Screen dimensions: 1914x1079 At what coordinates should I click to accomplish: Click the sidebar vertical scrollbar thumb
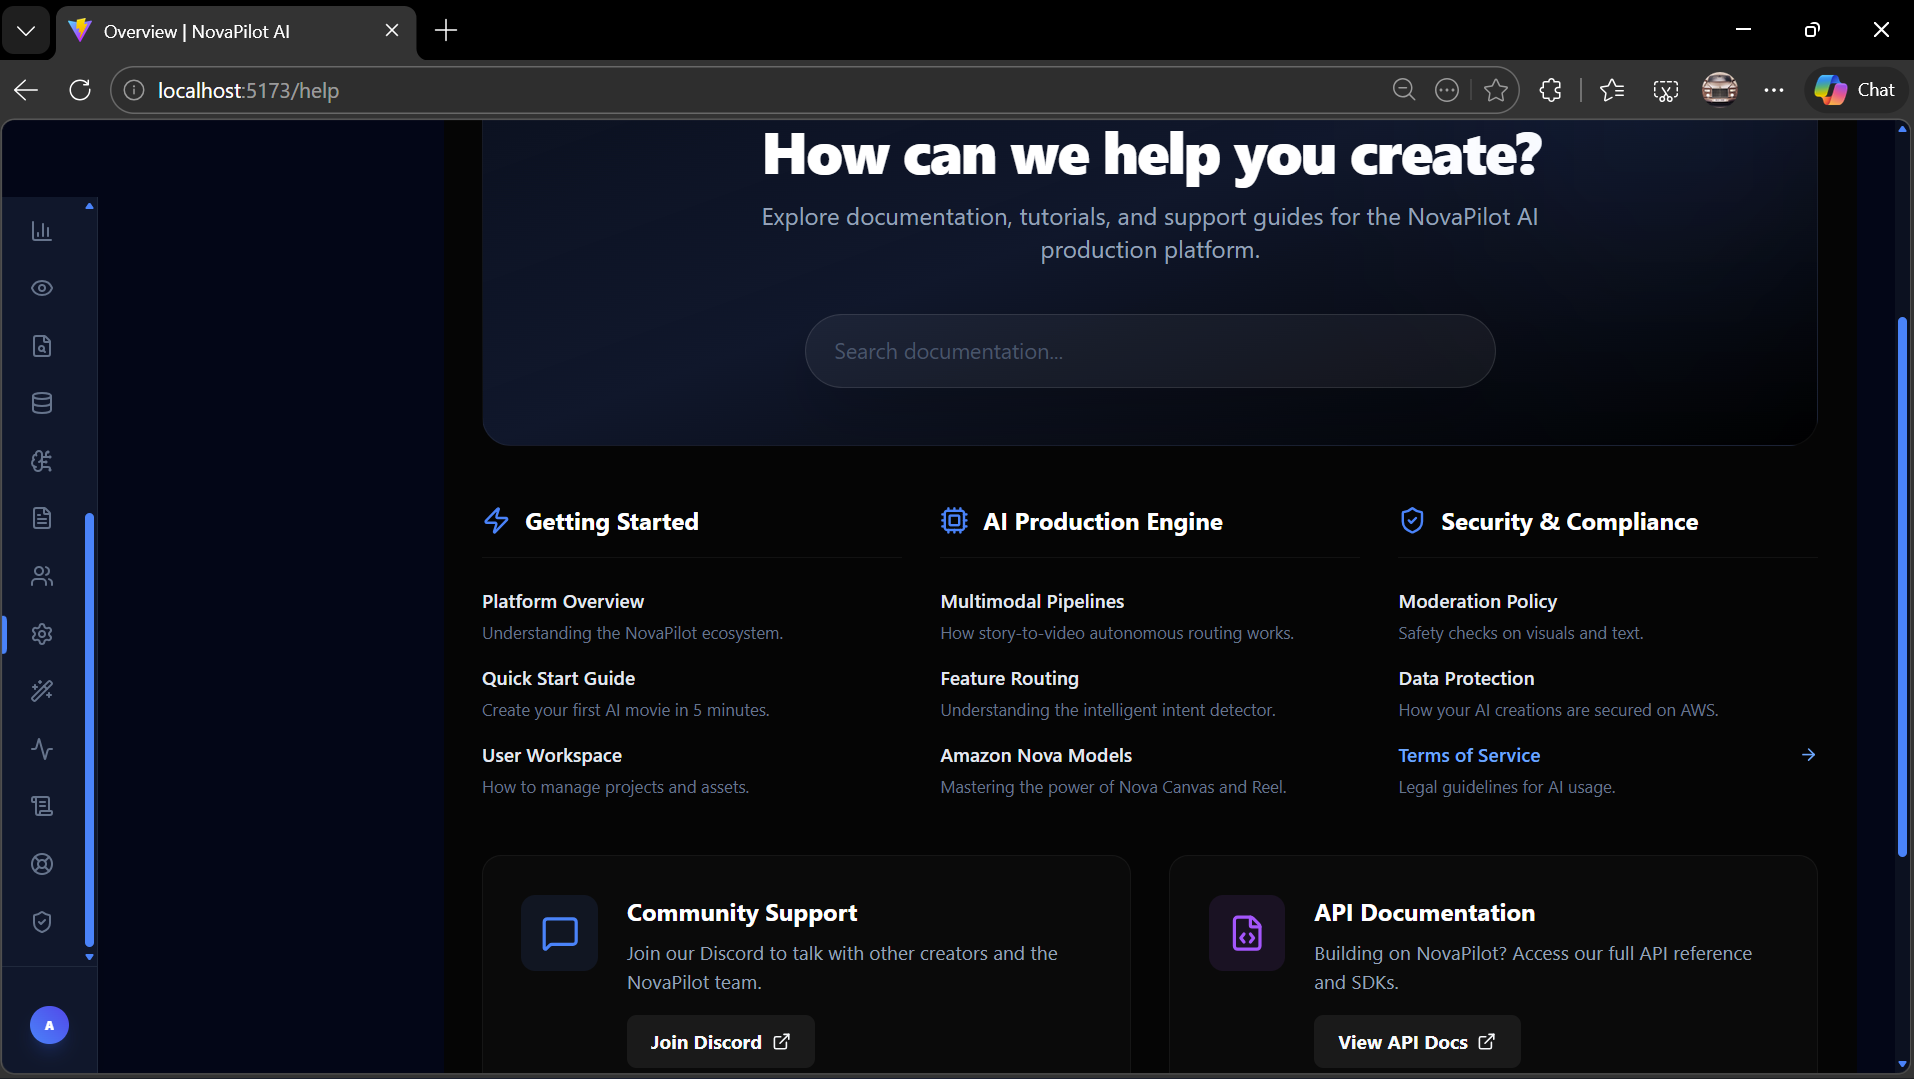89,729
